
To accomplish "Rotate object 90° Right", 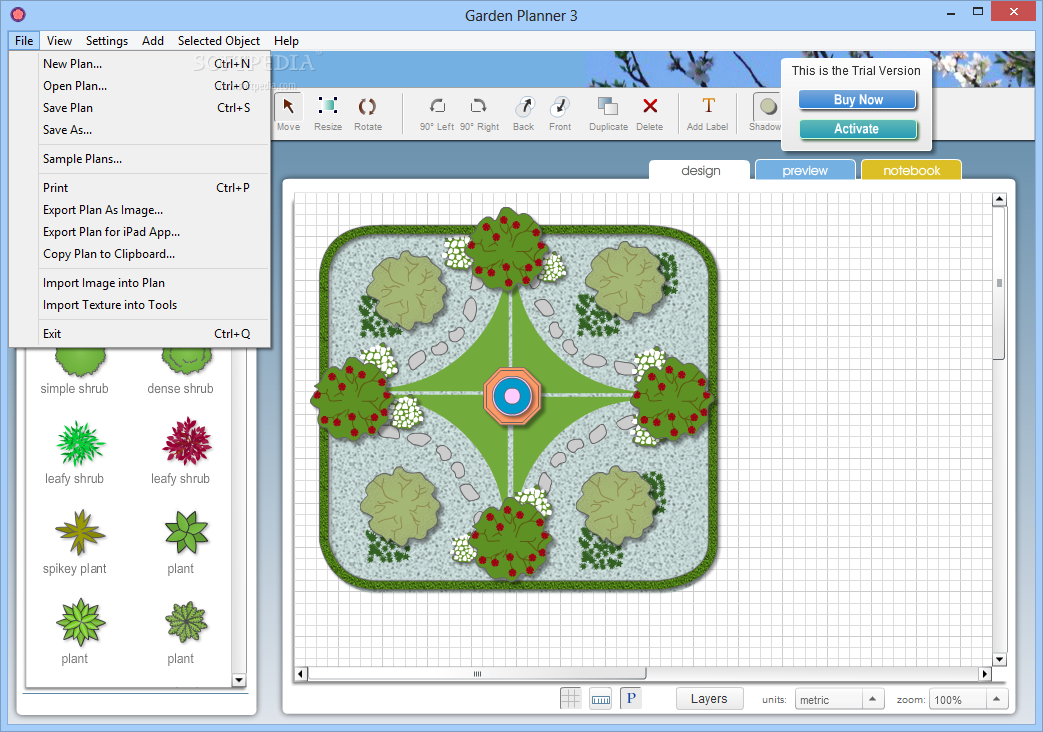I will point(479,113).
